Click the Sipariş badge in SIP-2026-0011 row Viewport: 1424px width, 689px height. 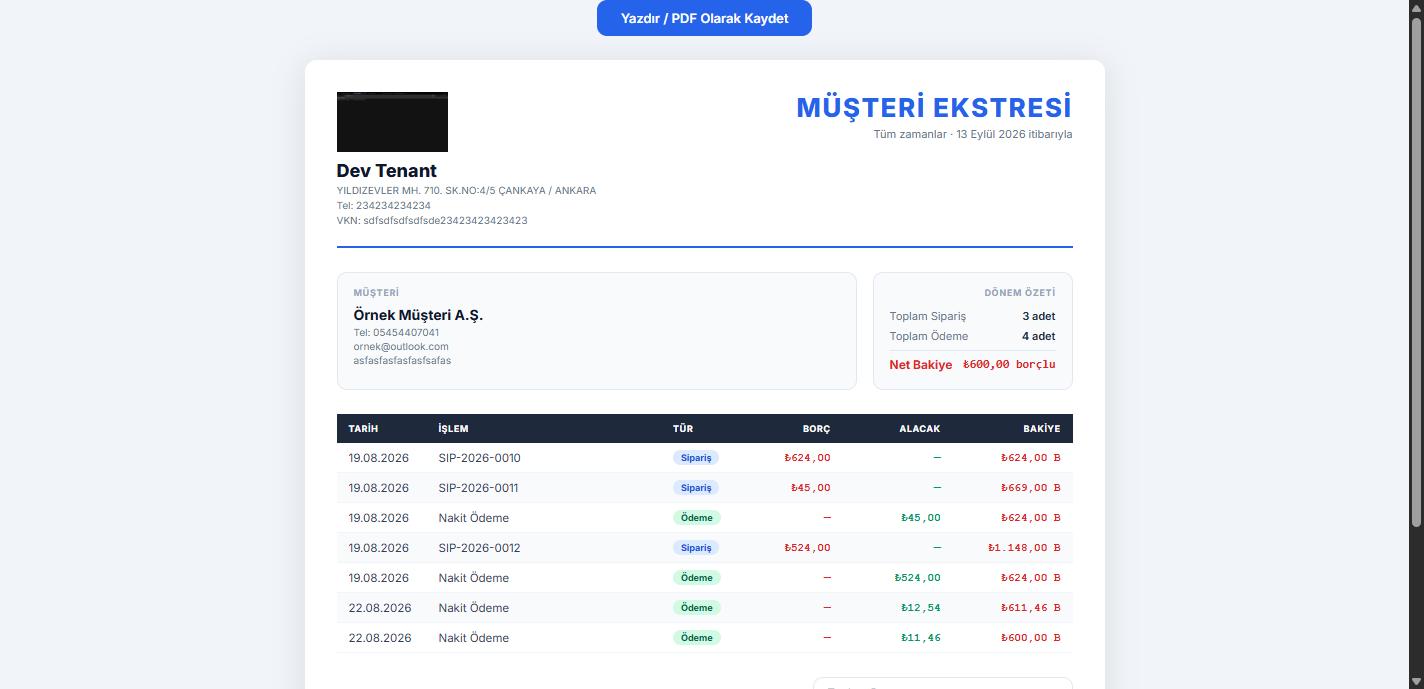696,488
